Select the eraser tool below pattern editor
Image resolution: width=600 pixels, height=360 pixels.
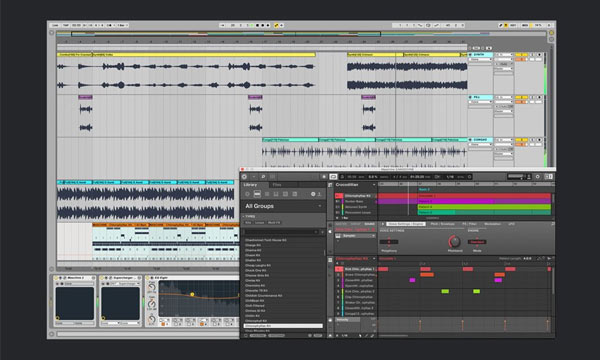[x=372, y=336]
